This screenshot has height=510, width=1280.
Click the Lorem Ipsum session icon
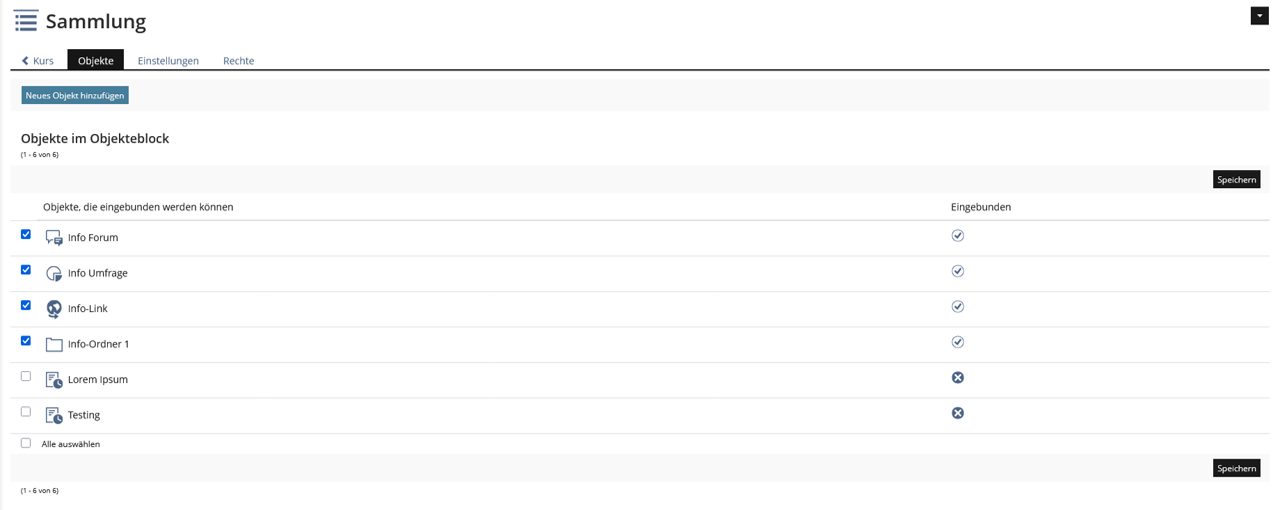tap(54, 380)
